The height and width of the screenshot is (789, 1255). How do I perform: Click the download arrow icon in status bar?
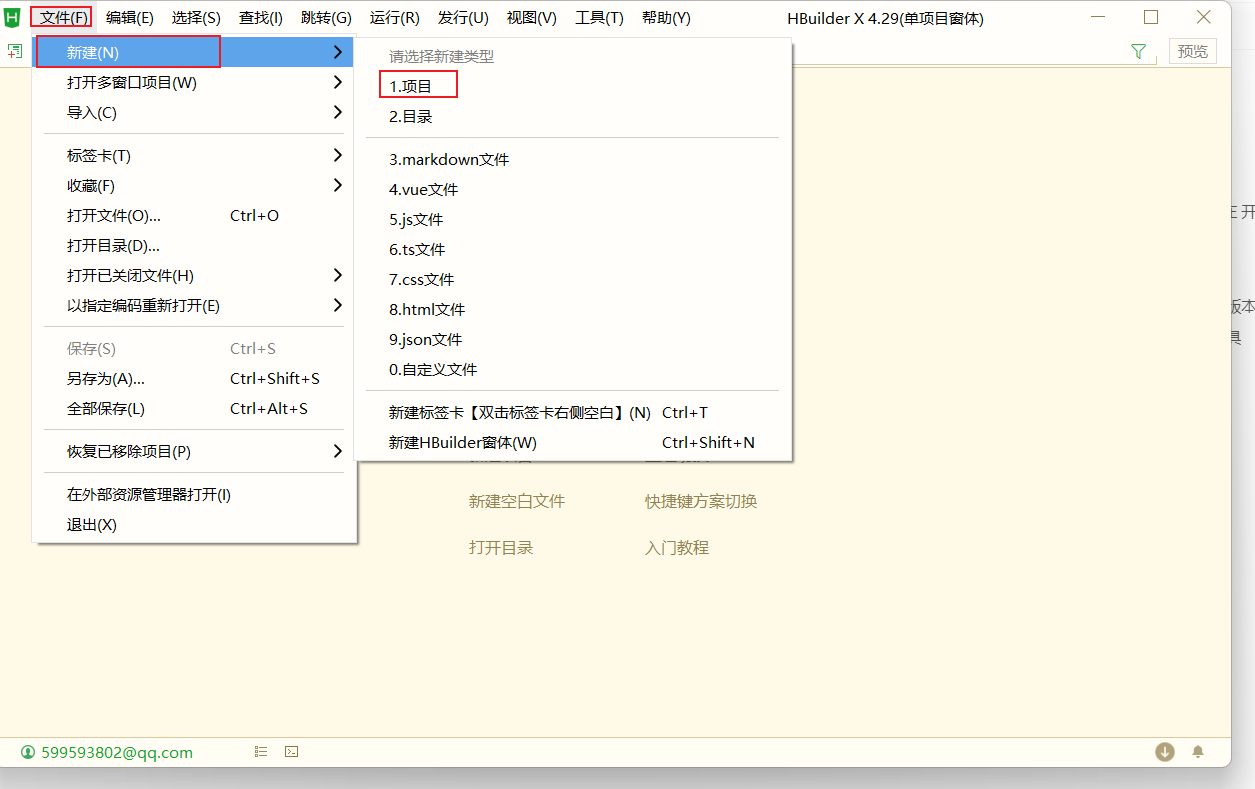pyautogui.click(x=1165, y=752)
